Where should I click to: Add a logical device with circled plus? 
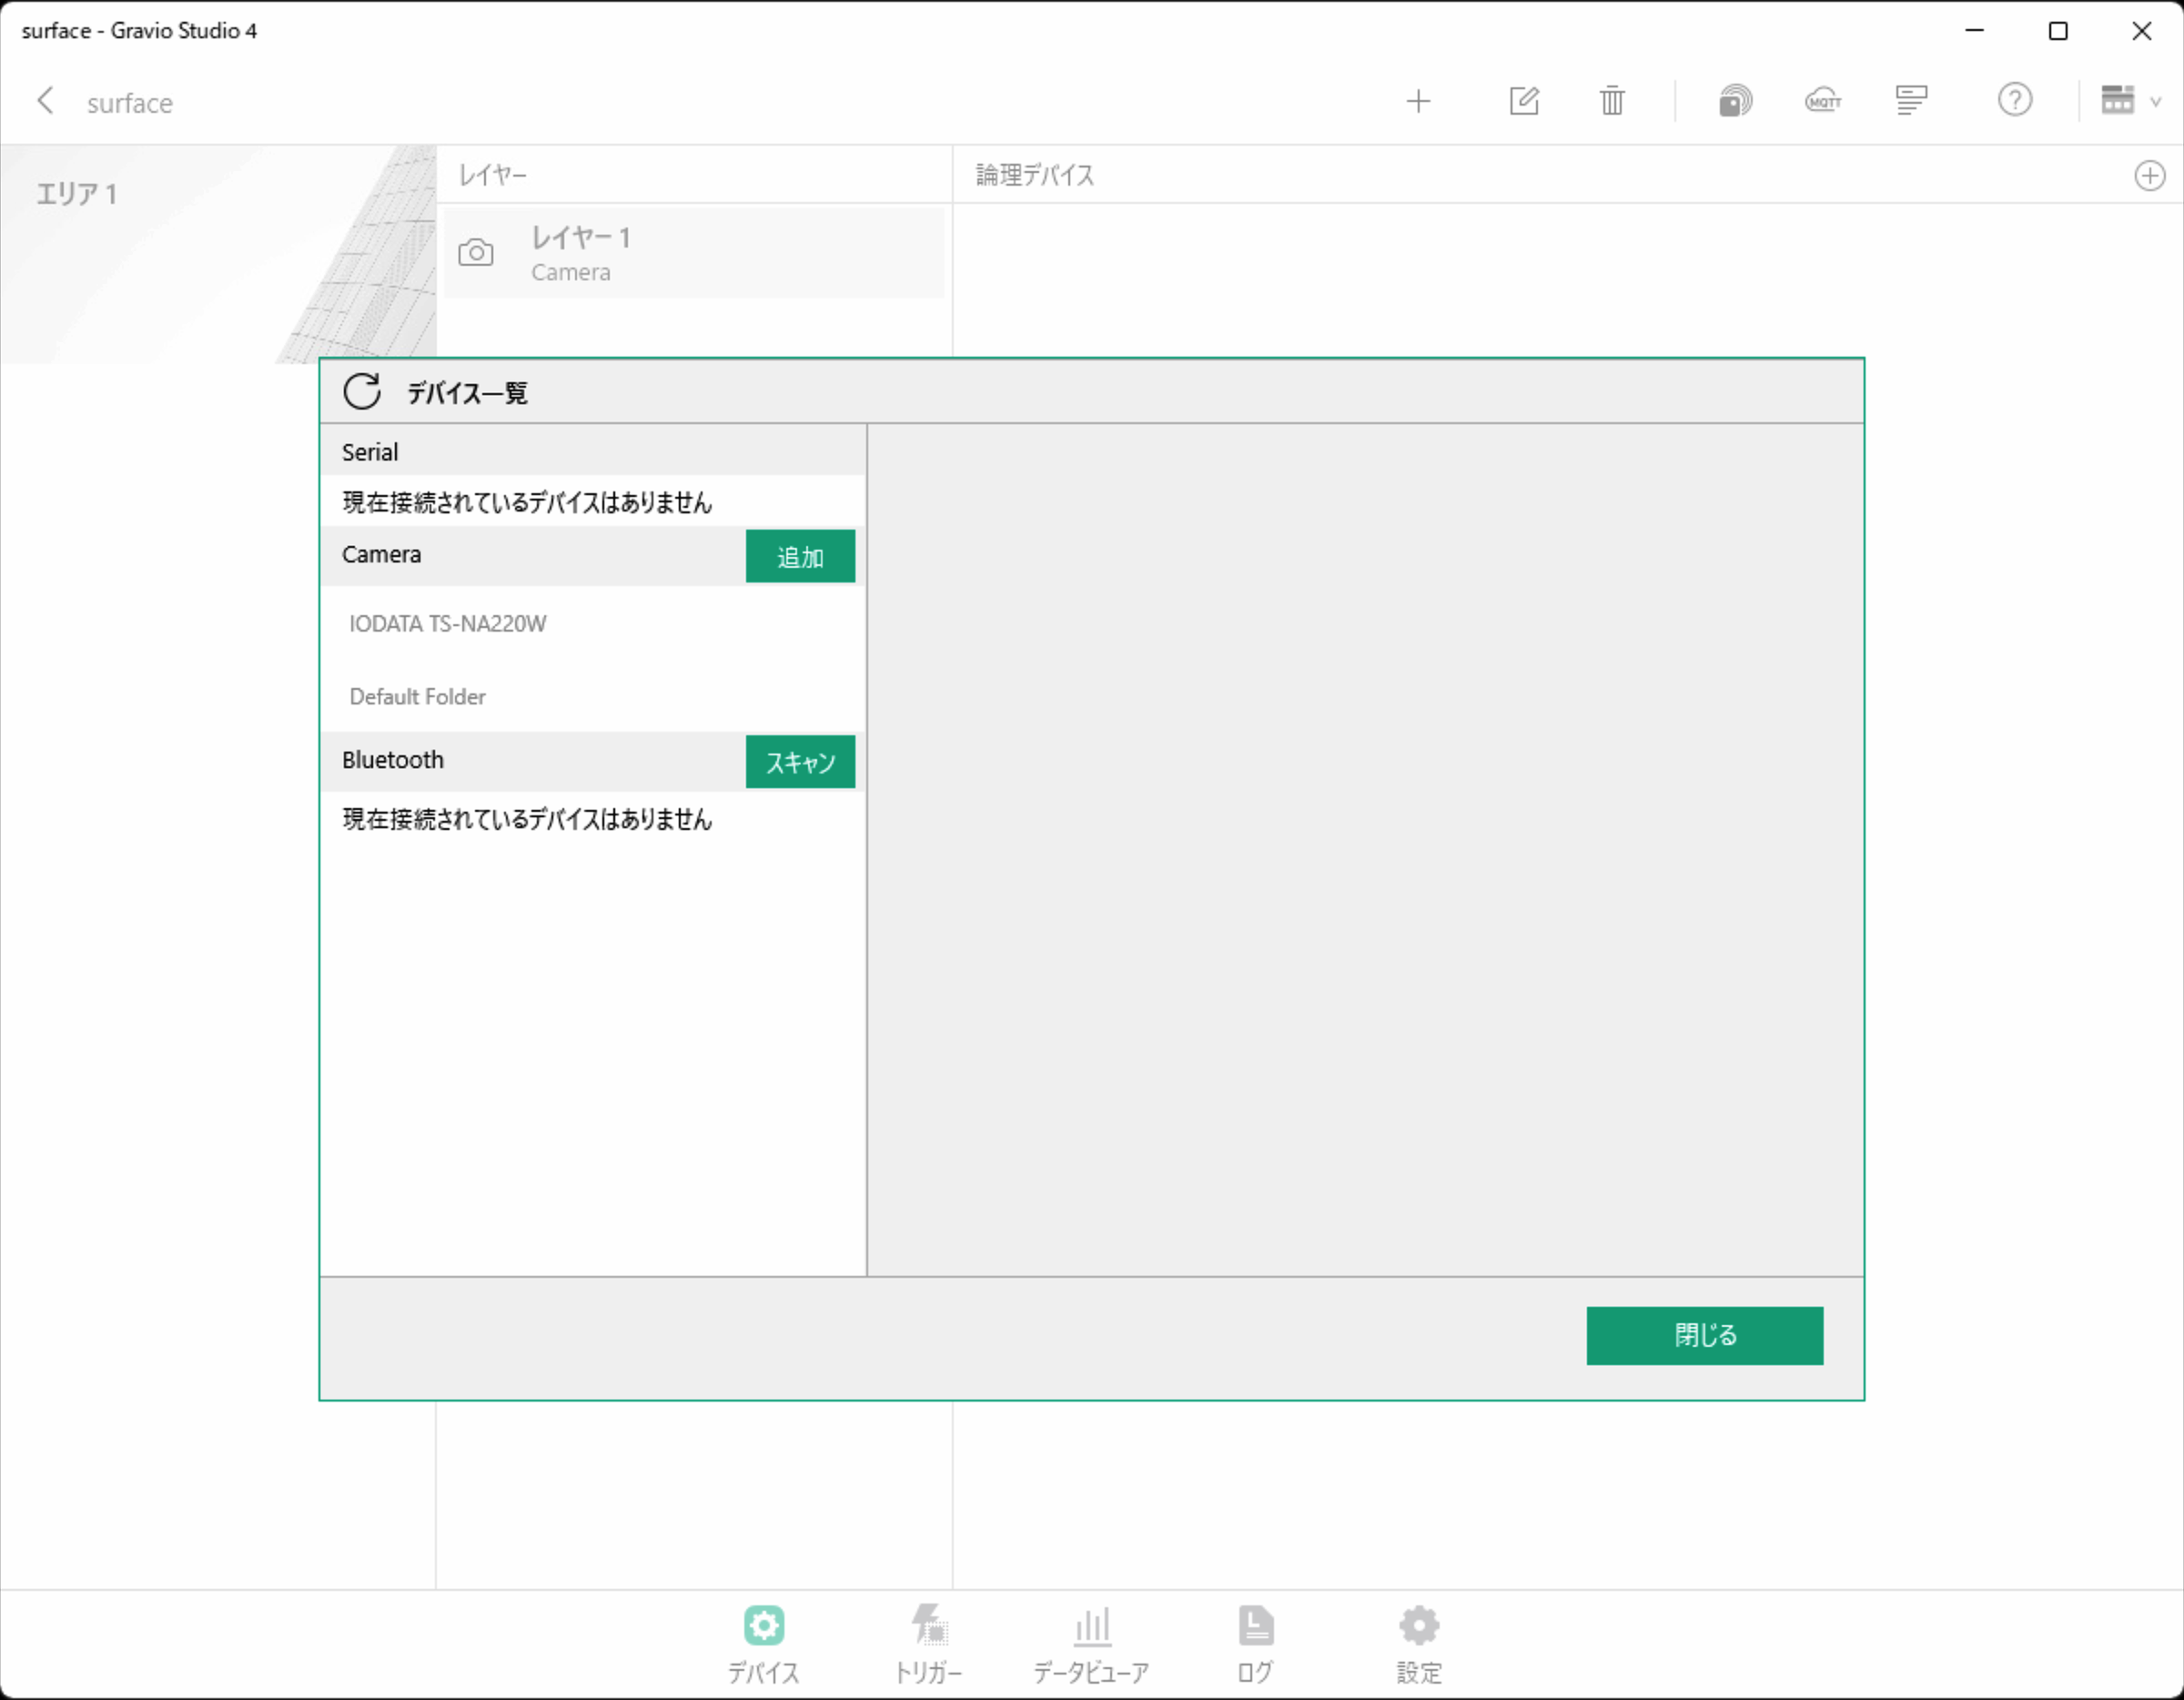2149,176
